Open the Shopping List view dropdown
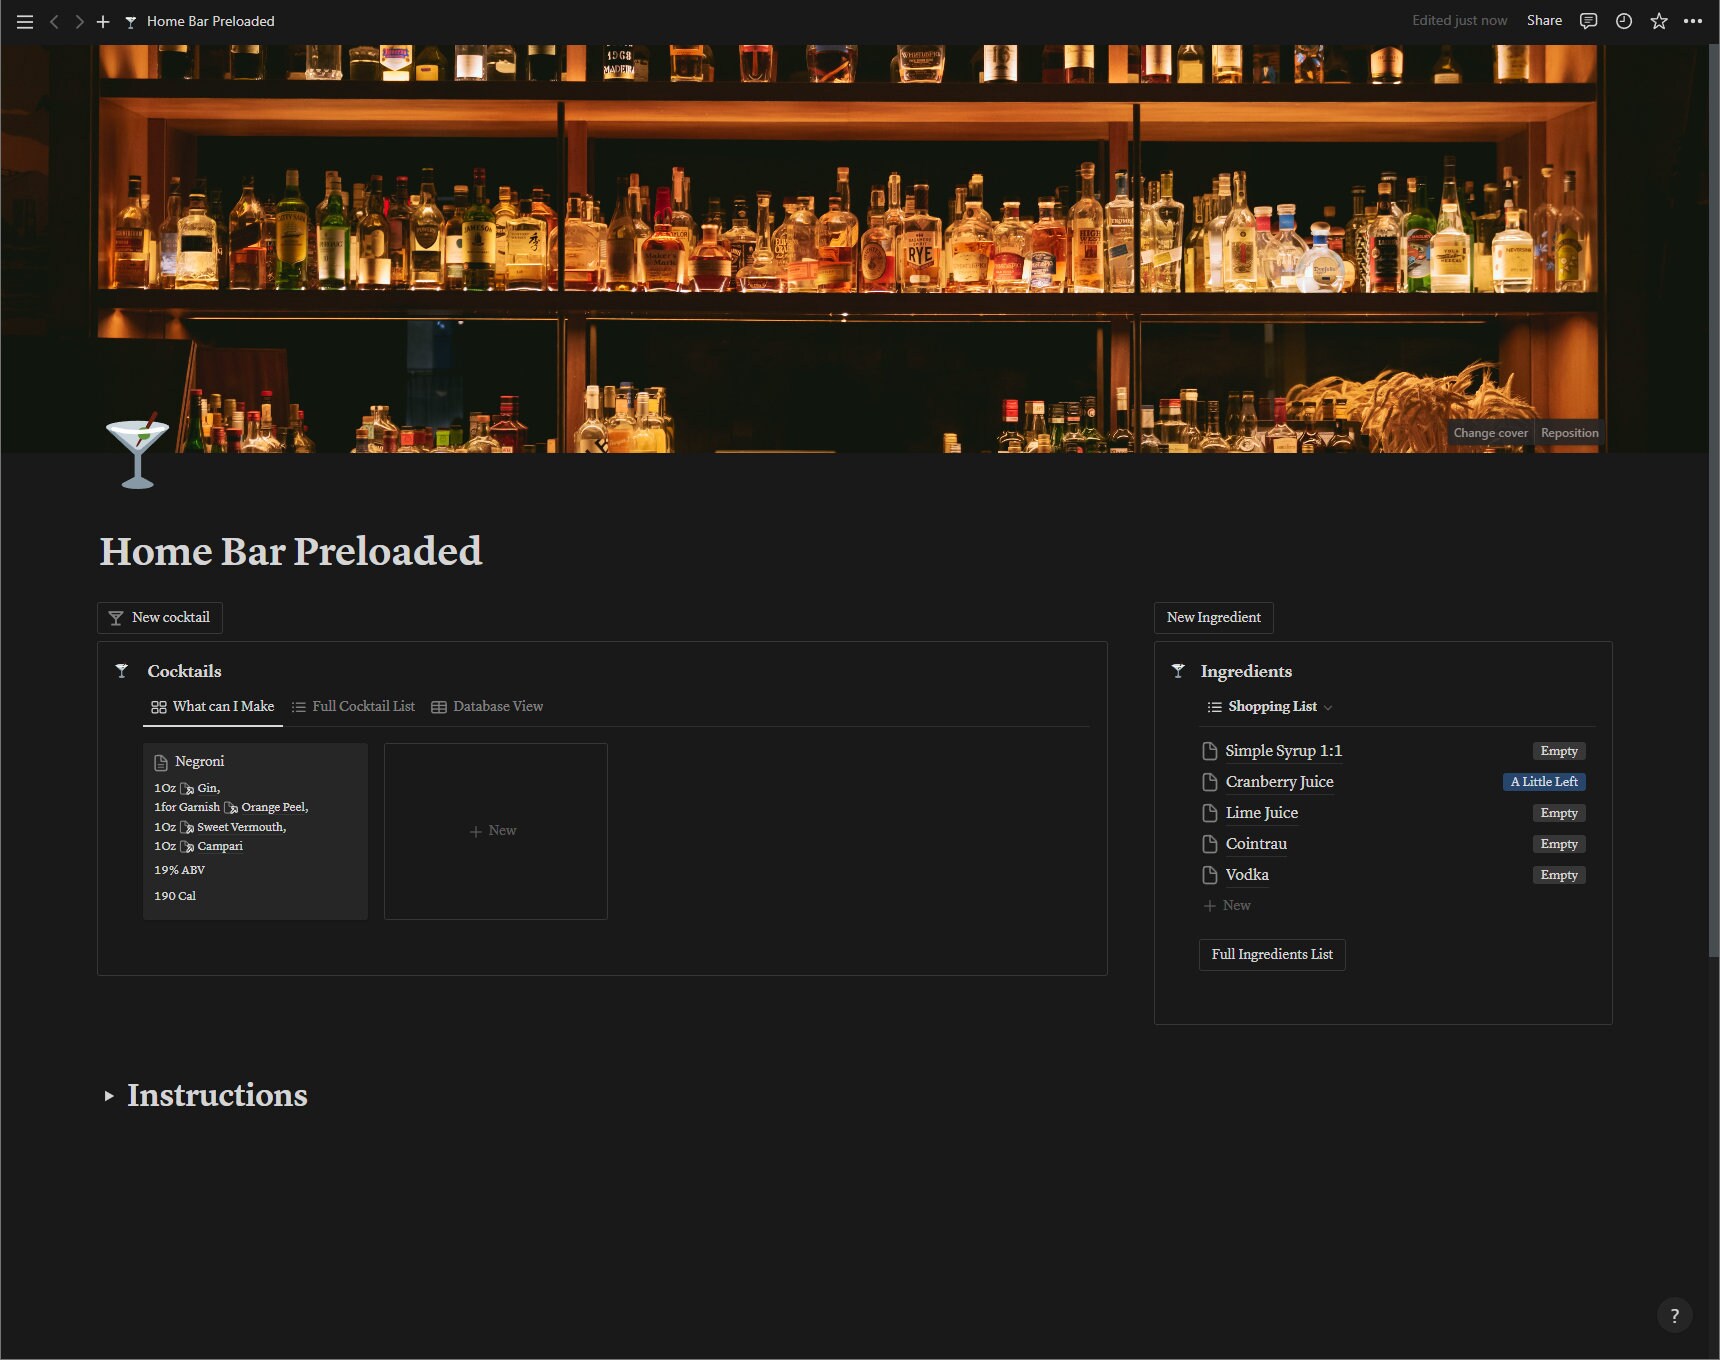The width and height of the screenshot is (1720, 1360). [x=1270, y=707]
